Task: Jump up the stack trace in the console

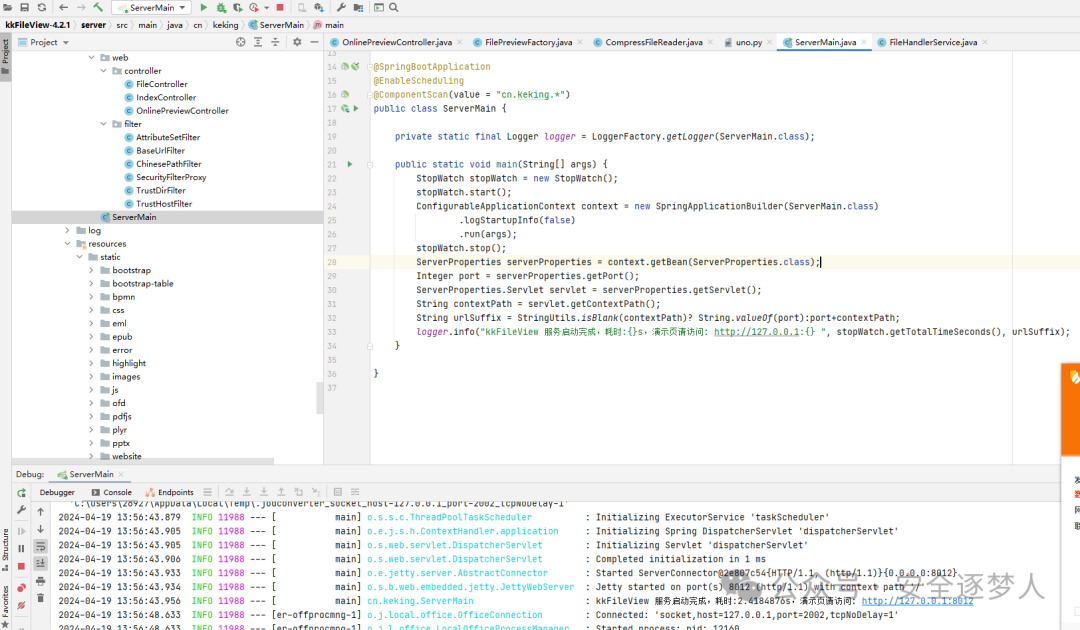Action: click(x=41, y=512)
